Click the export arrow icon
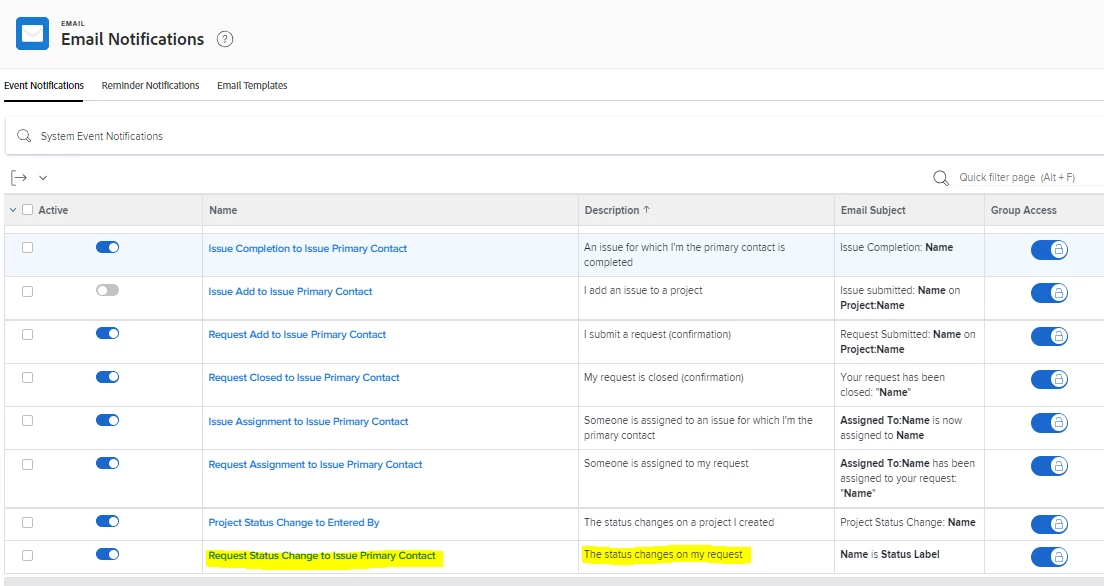Screen dimensions: 1104x586 click(19, 177)
